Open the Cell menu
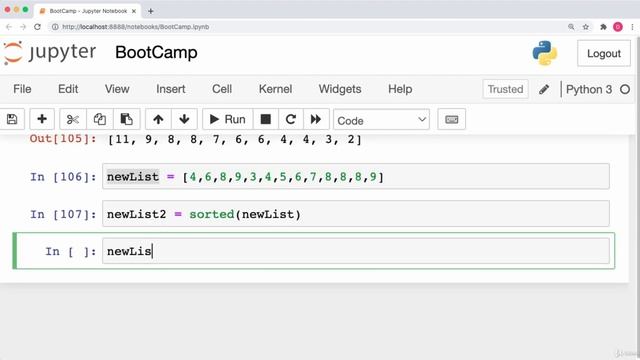 (222, 89)
